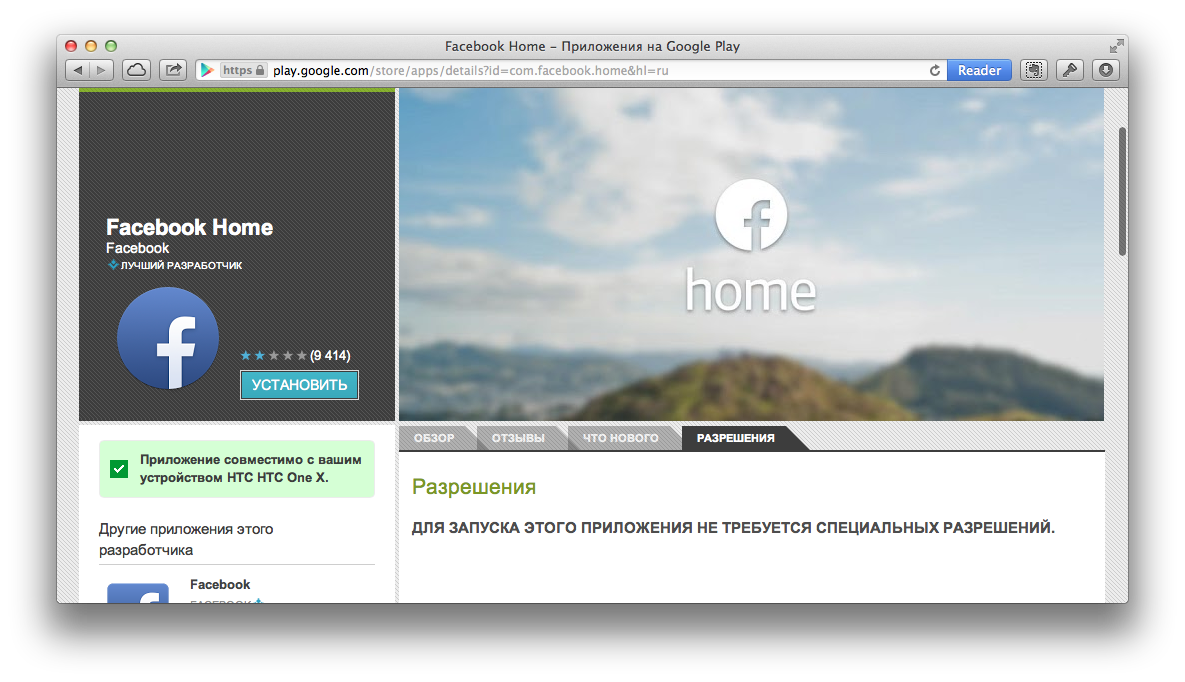Click the Разрешения heading
Image resolution: width=1185 pixels, height=682 pixels.
(474, 487)
